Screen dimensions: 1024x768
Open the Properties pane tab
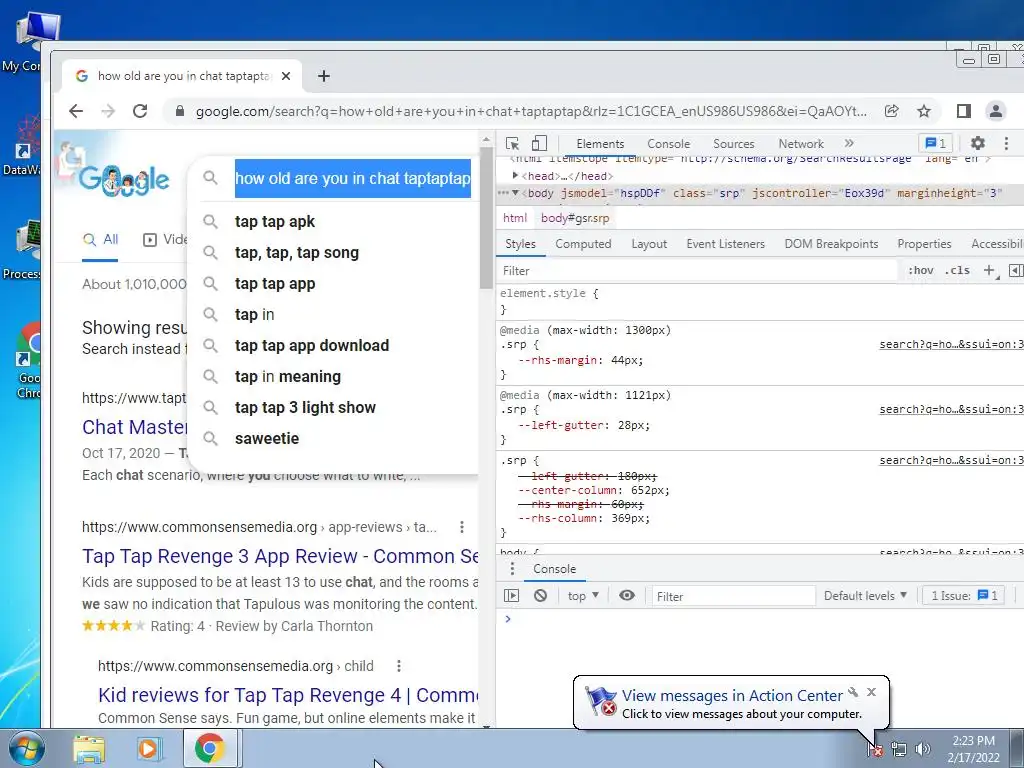coord(924,244)
